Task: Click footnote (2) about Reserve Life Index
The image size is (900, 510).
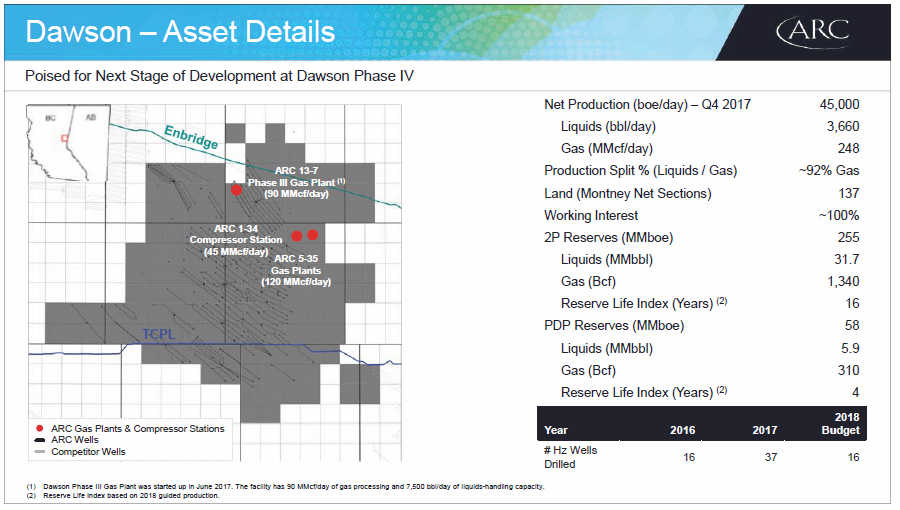Action: tap(123, 496)
